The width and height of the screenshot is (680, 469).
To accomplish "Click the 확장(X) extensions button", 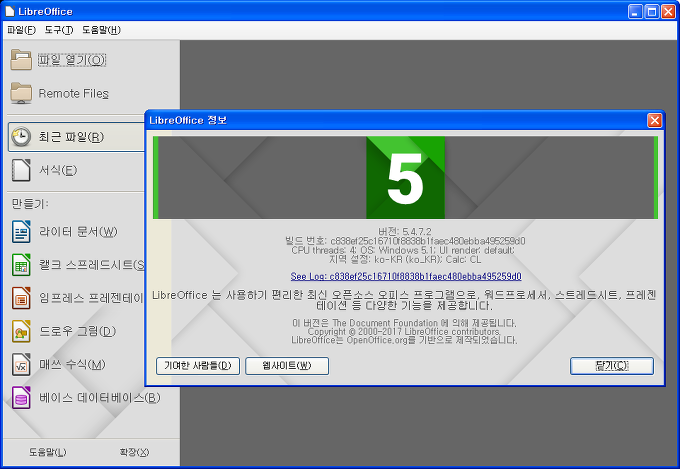I will click(134, 453).
